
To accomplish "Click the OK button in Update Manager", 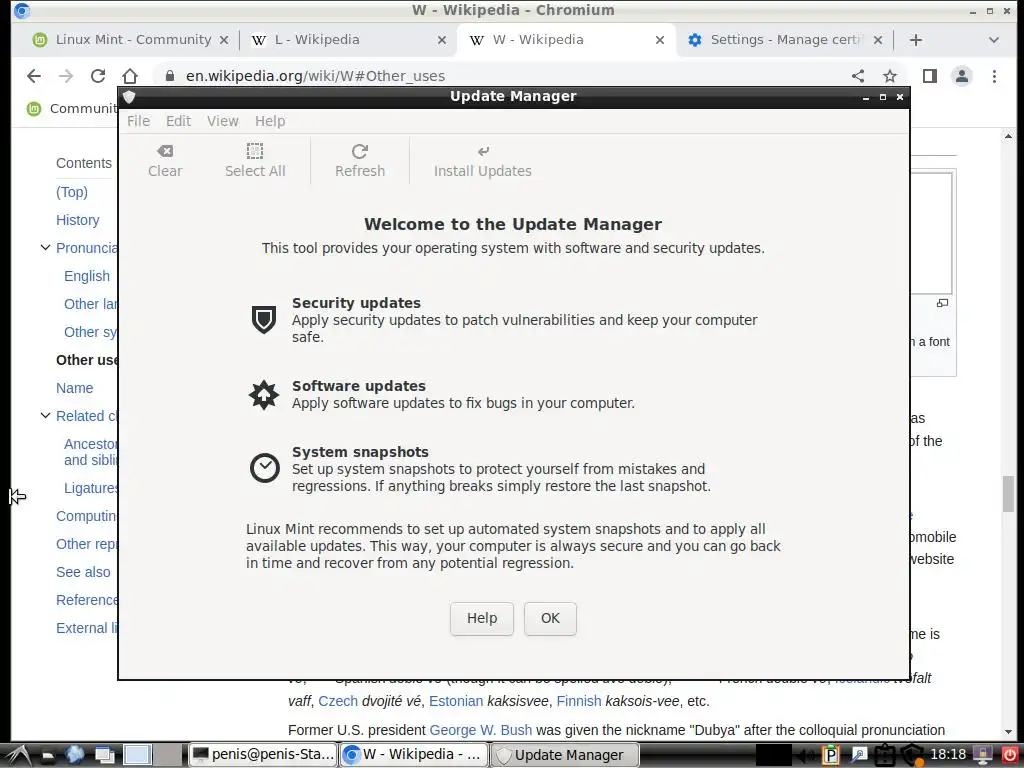I will click(x=550, y=618).
